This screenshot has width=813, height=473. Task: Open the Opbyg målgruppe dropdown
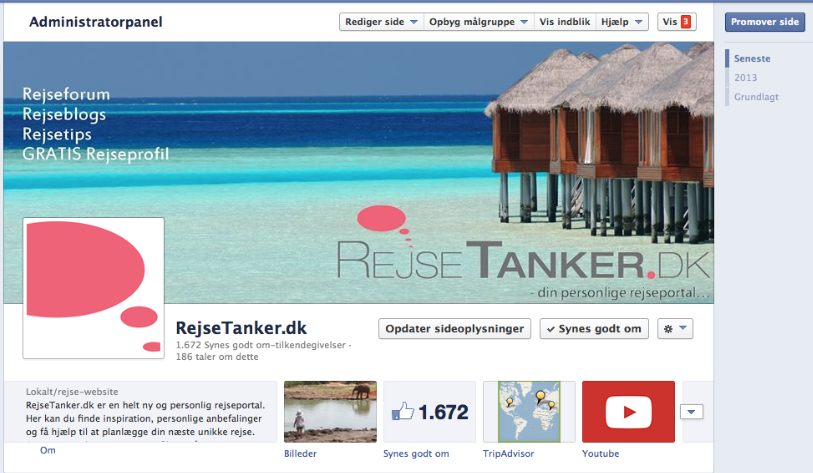pos(479,22)
